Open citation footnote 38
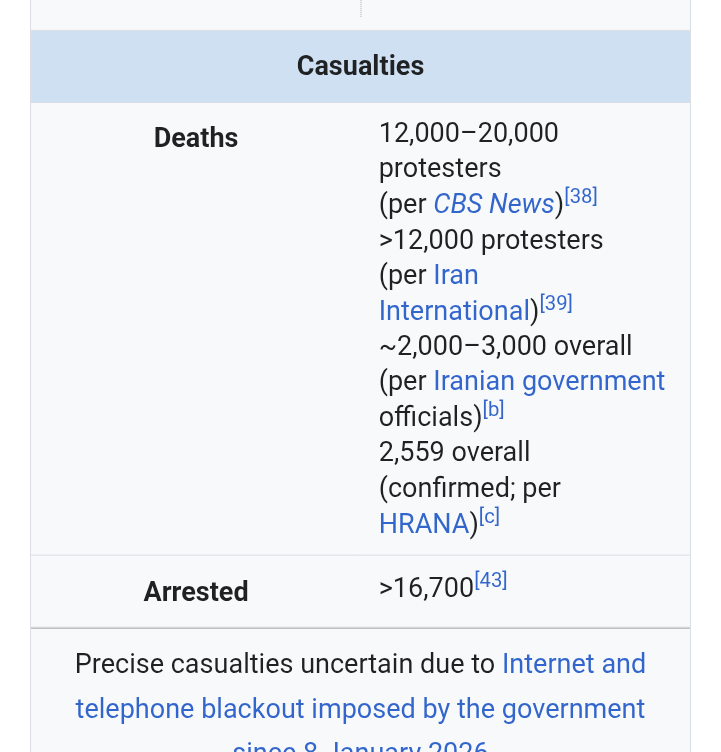Screen dimensions: 721x752 click(581, 197)
